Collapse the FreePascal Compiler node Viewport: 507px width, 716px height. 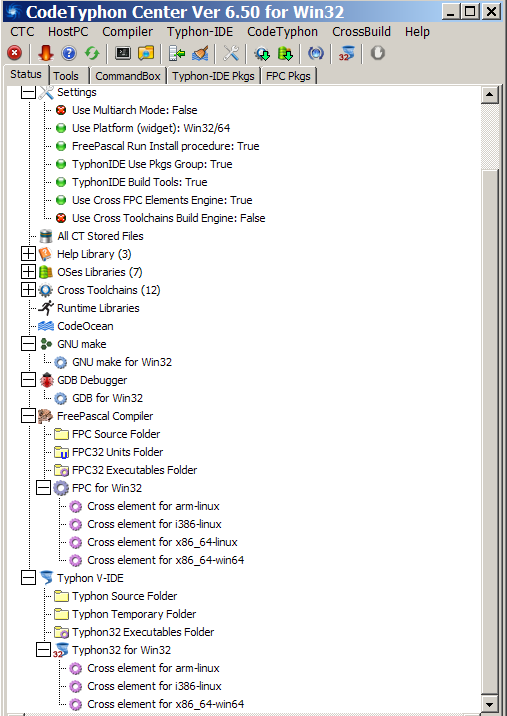(x=28, y=416)
